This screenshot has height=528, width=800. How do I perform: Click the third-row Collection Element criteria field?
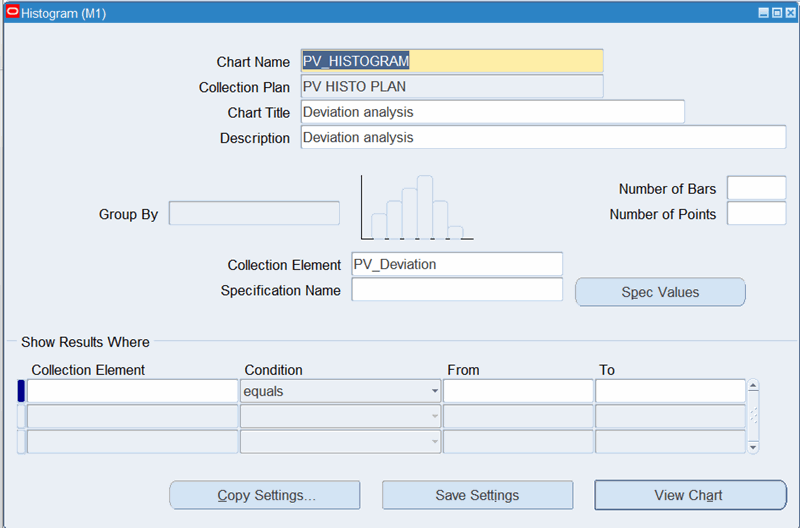[133, 442]
